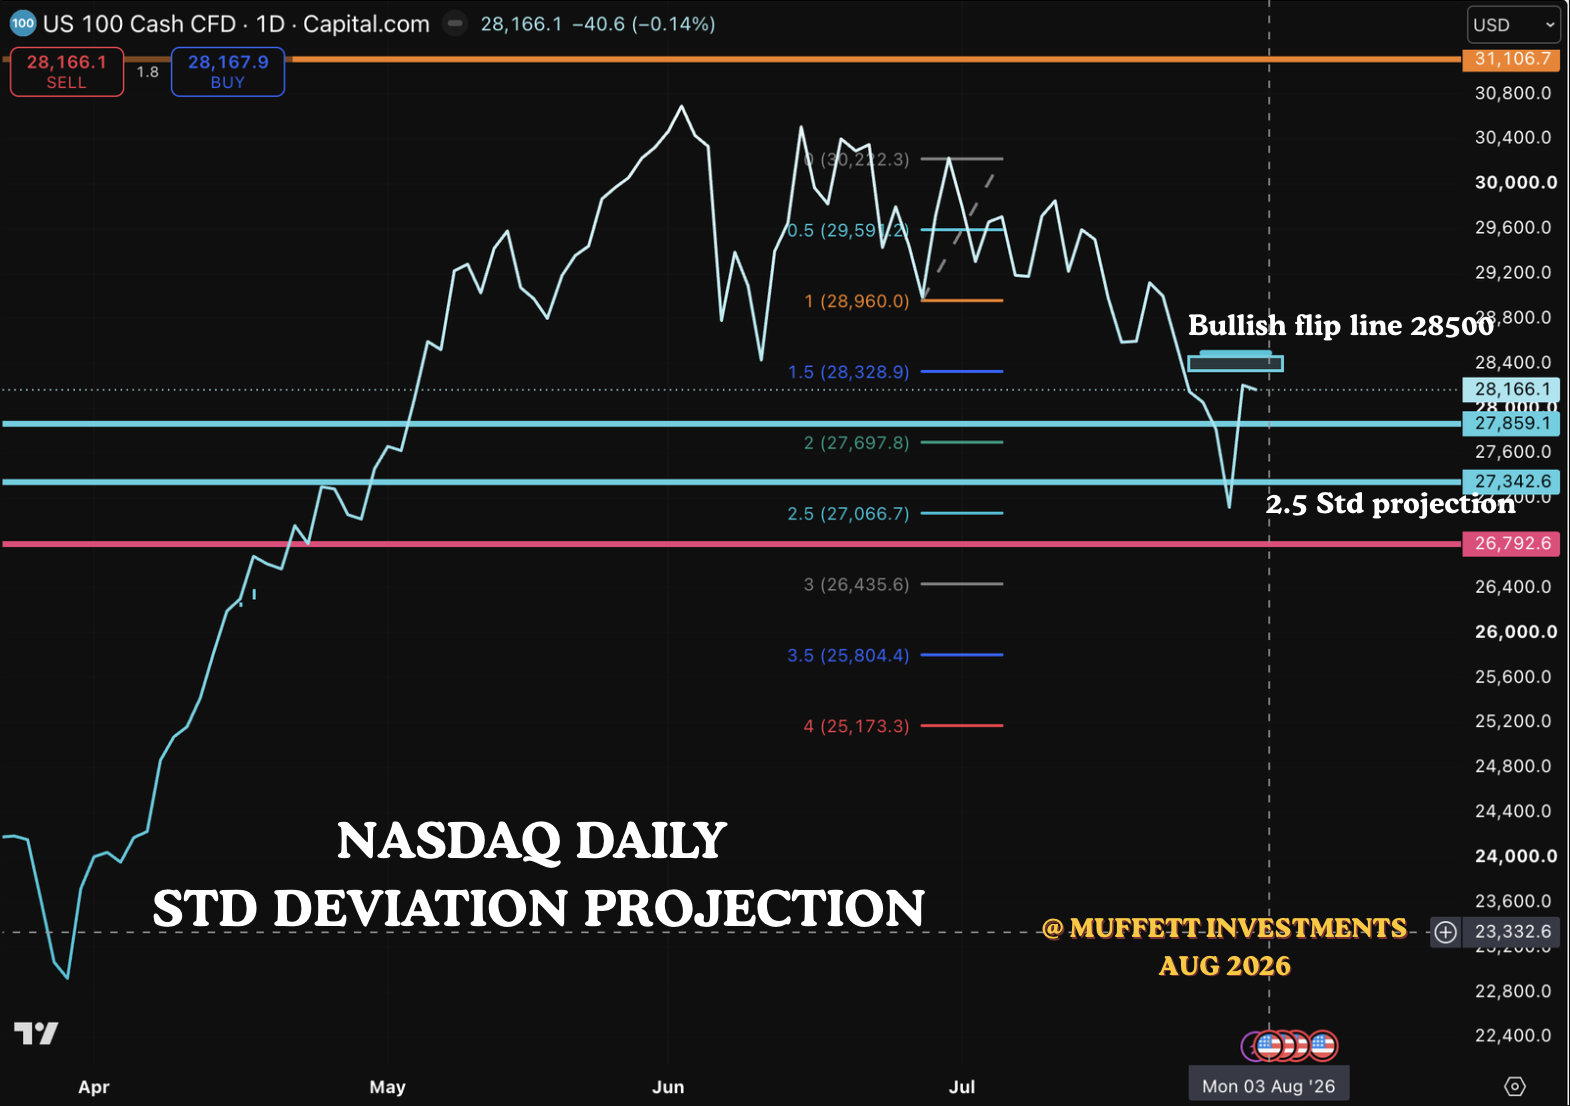1570x1106 pixels.
Task: Click the price change text −40.6 (−0.14%)
Action: (644, 24)
